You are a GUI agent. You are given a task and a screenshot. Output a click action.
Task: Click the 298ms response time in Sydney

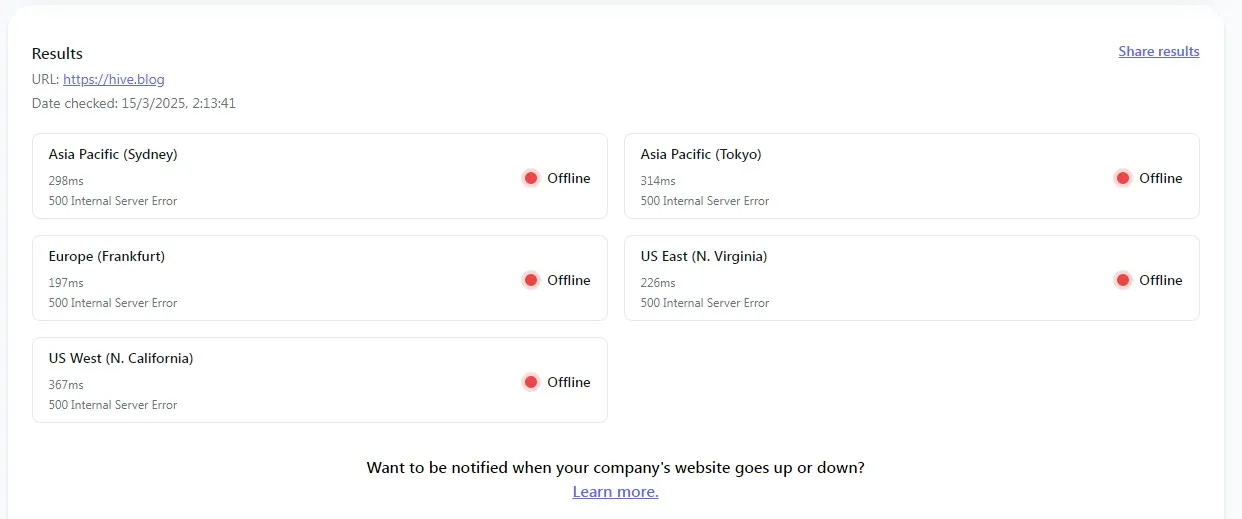pos(66,181)
